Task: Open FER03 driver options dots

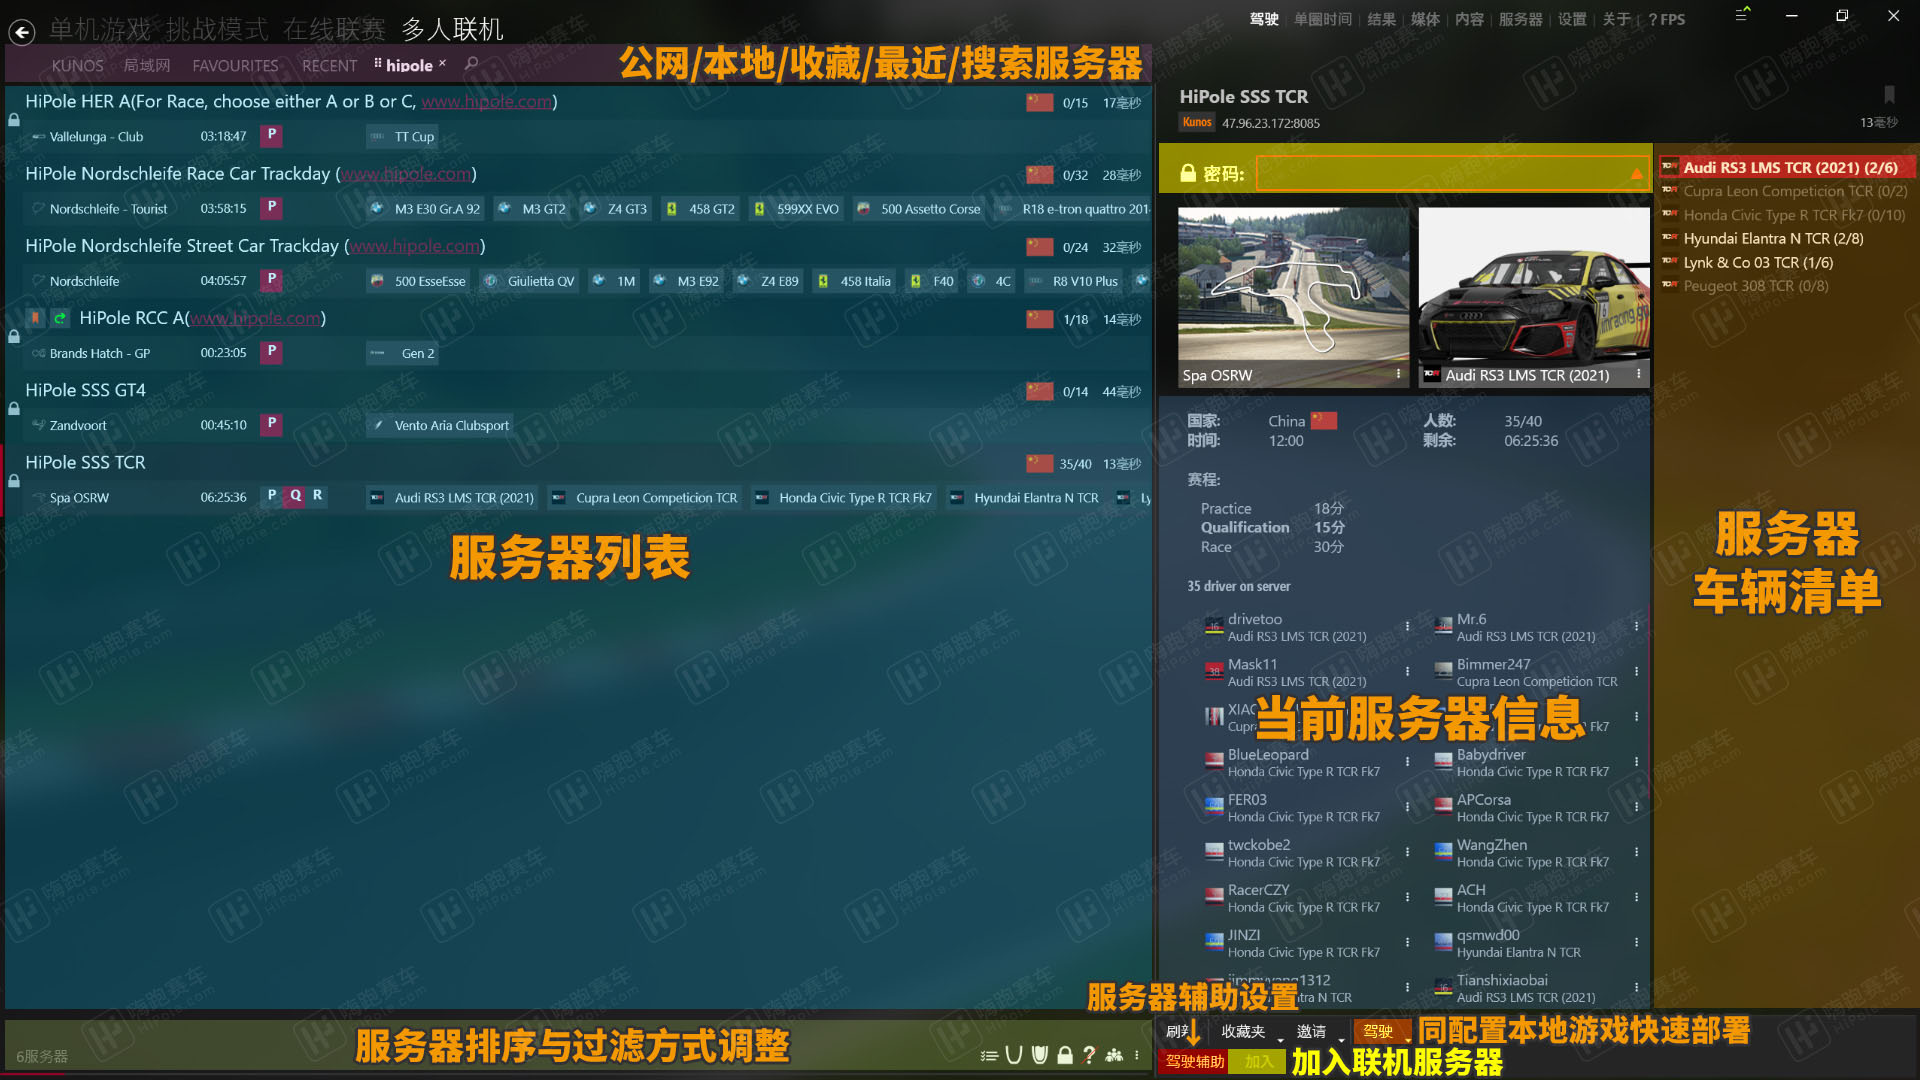Action: (x=1408, y=807)
